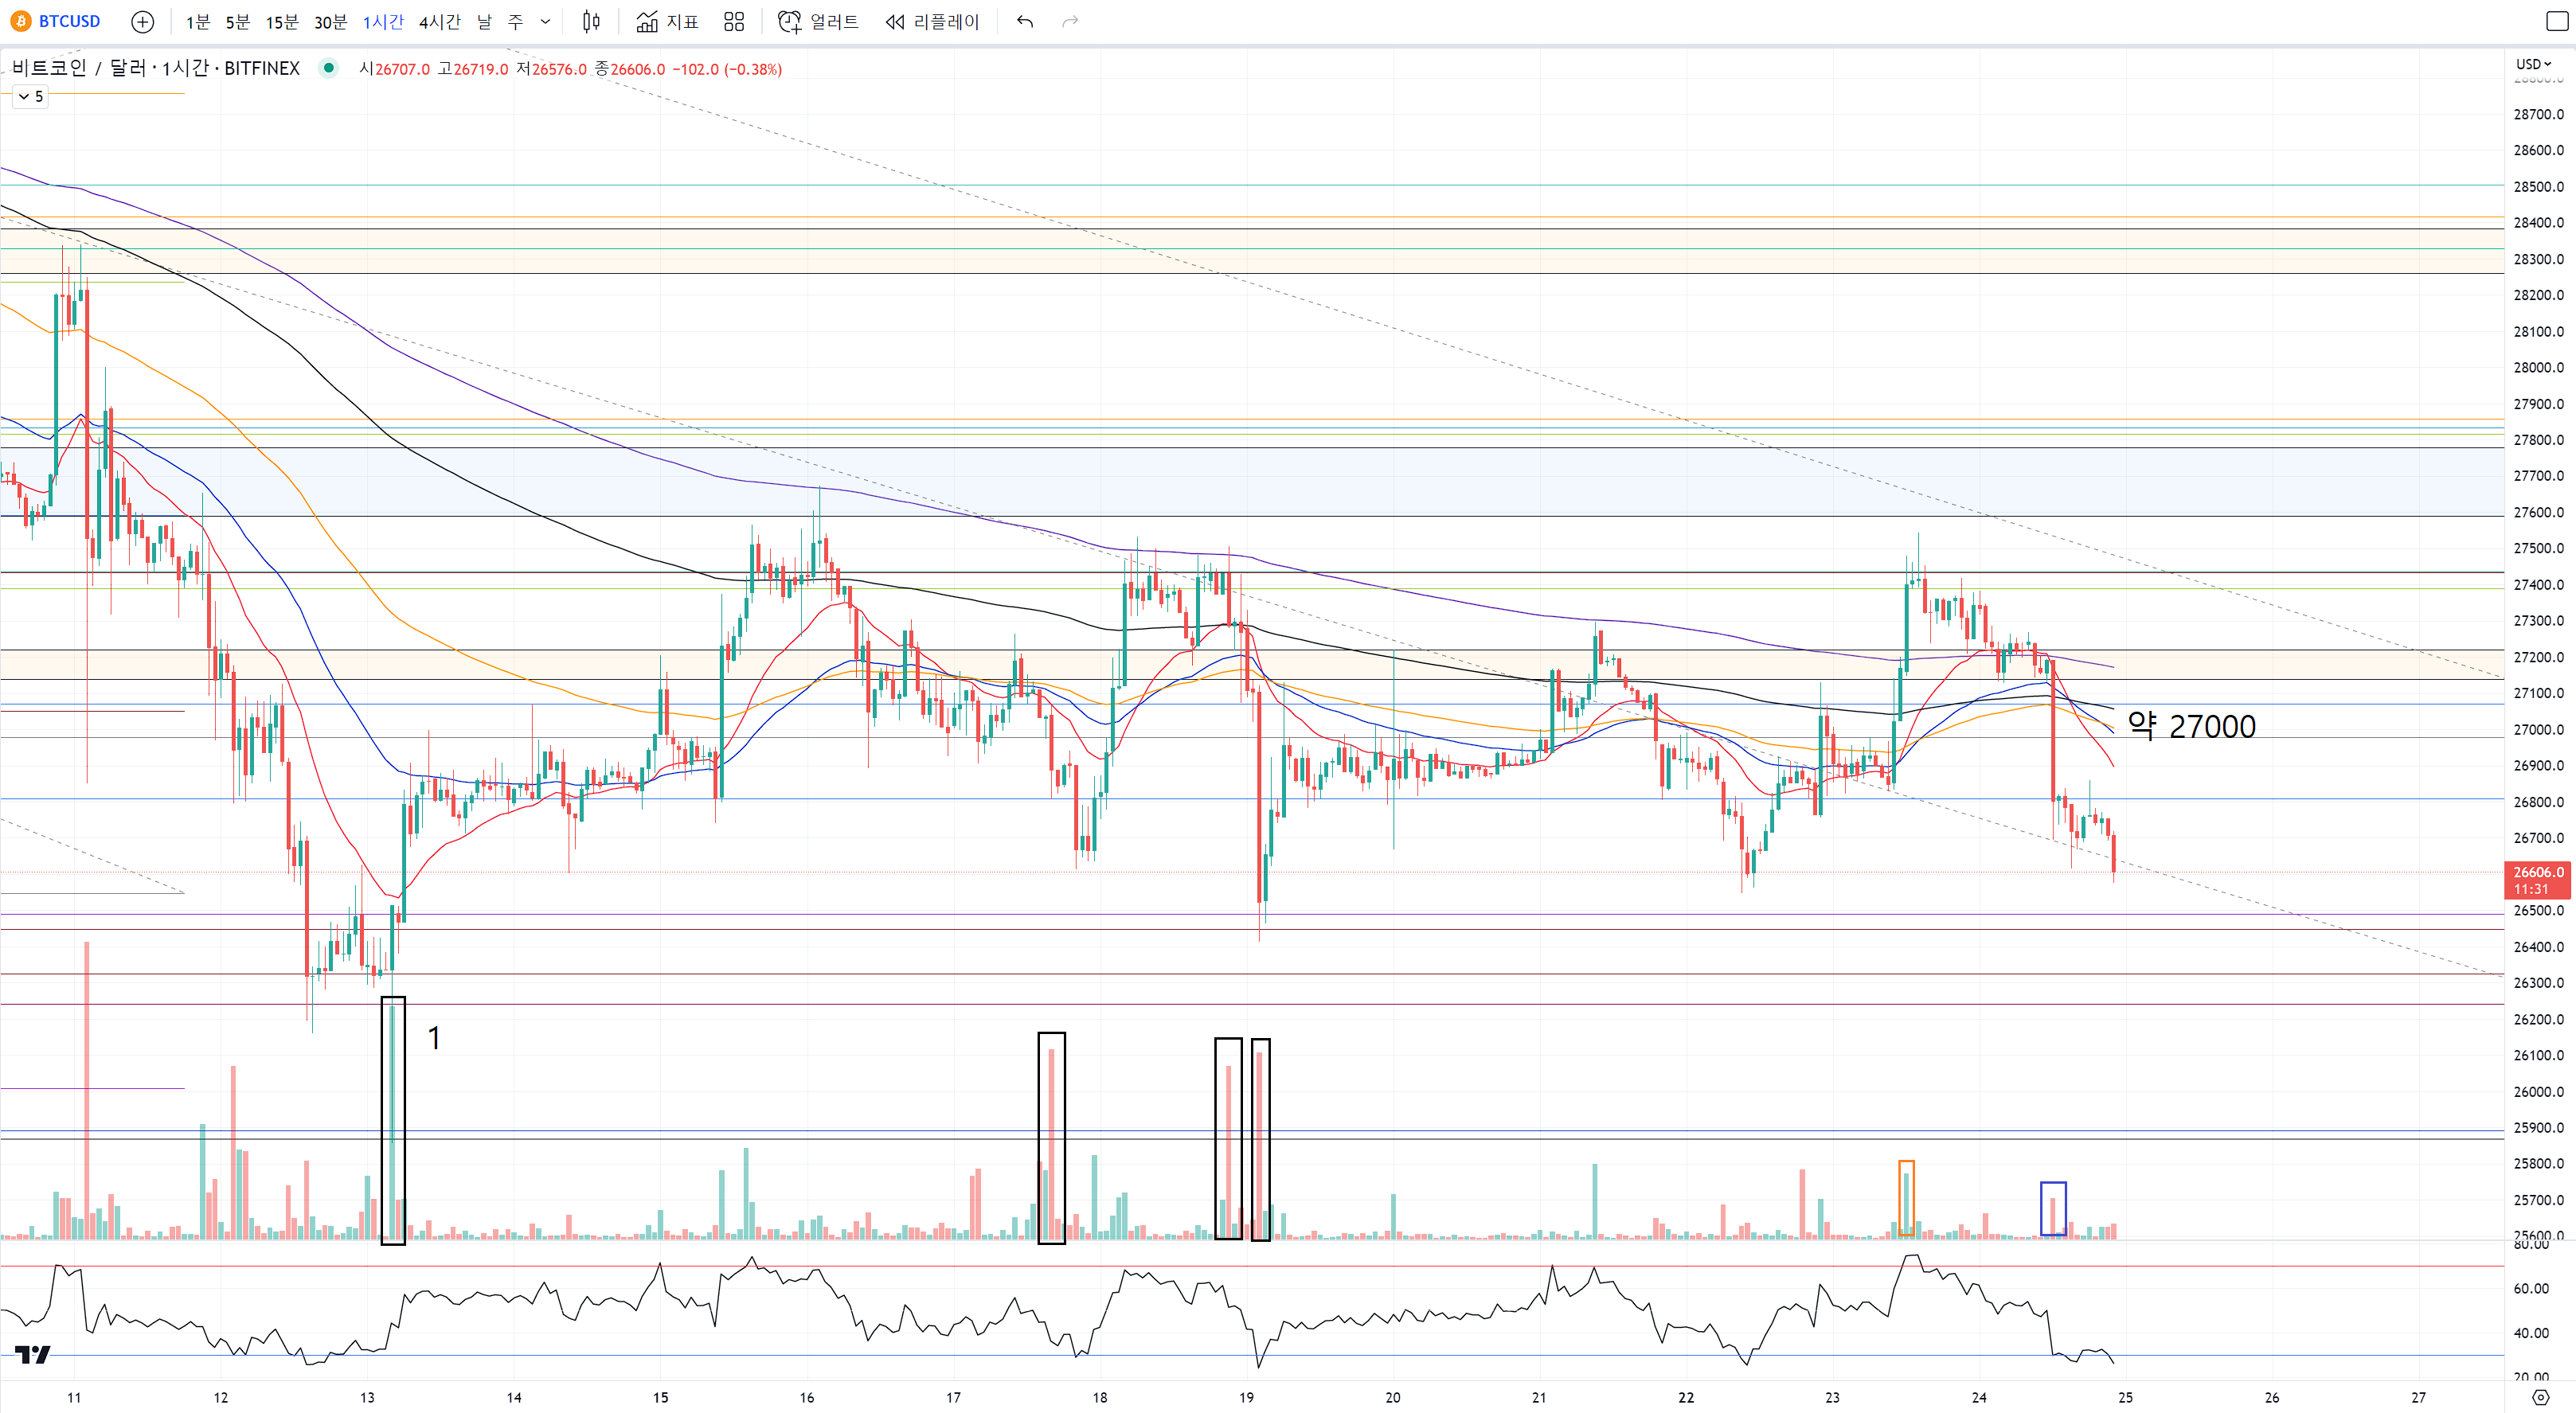Open the indicator templates grid icon
Image resolution: width=2576 pixels, height=1413 pixels.
tap(734, 22)
